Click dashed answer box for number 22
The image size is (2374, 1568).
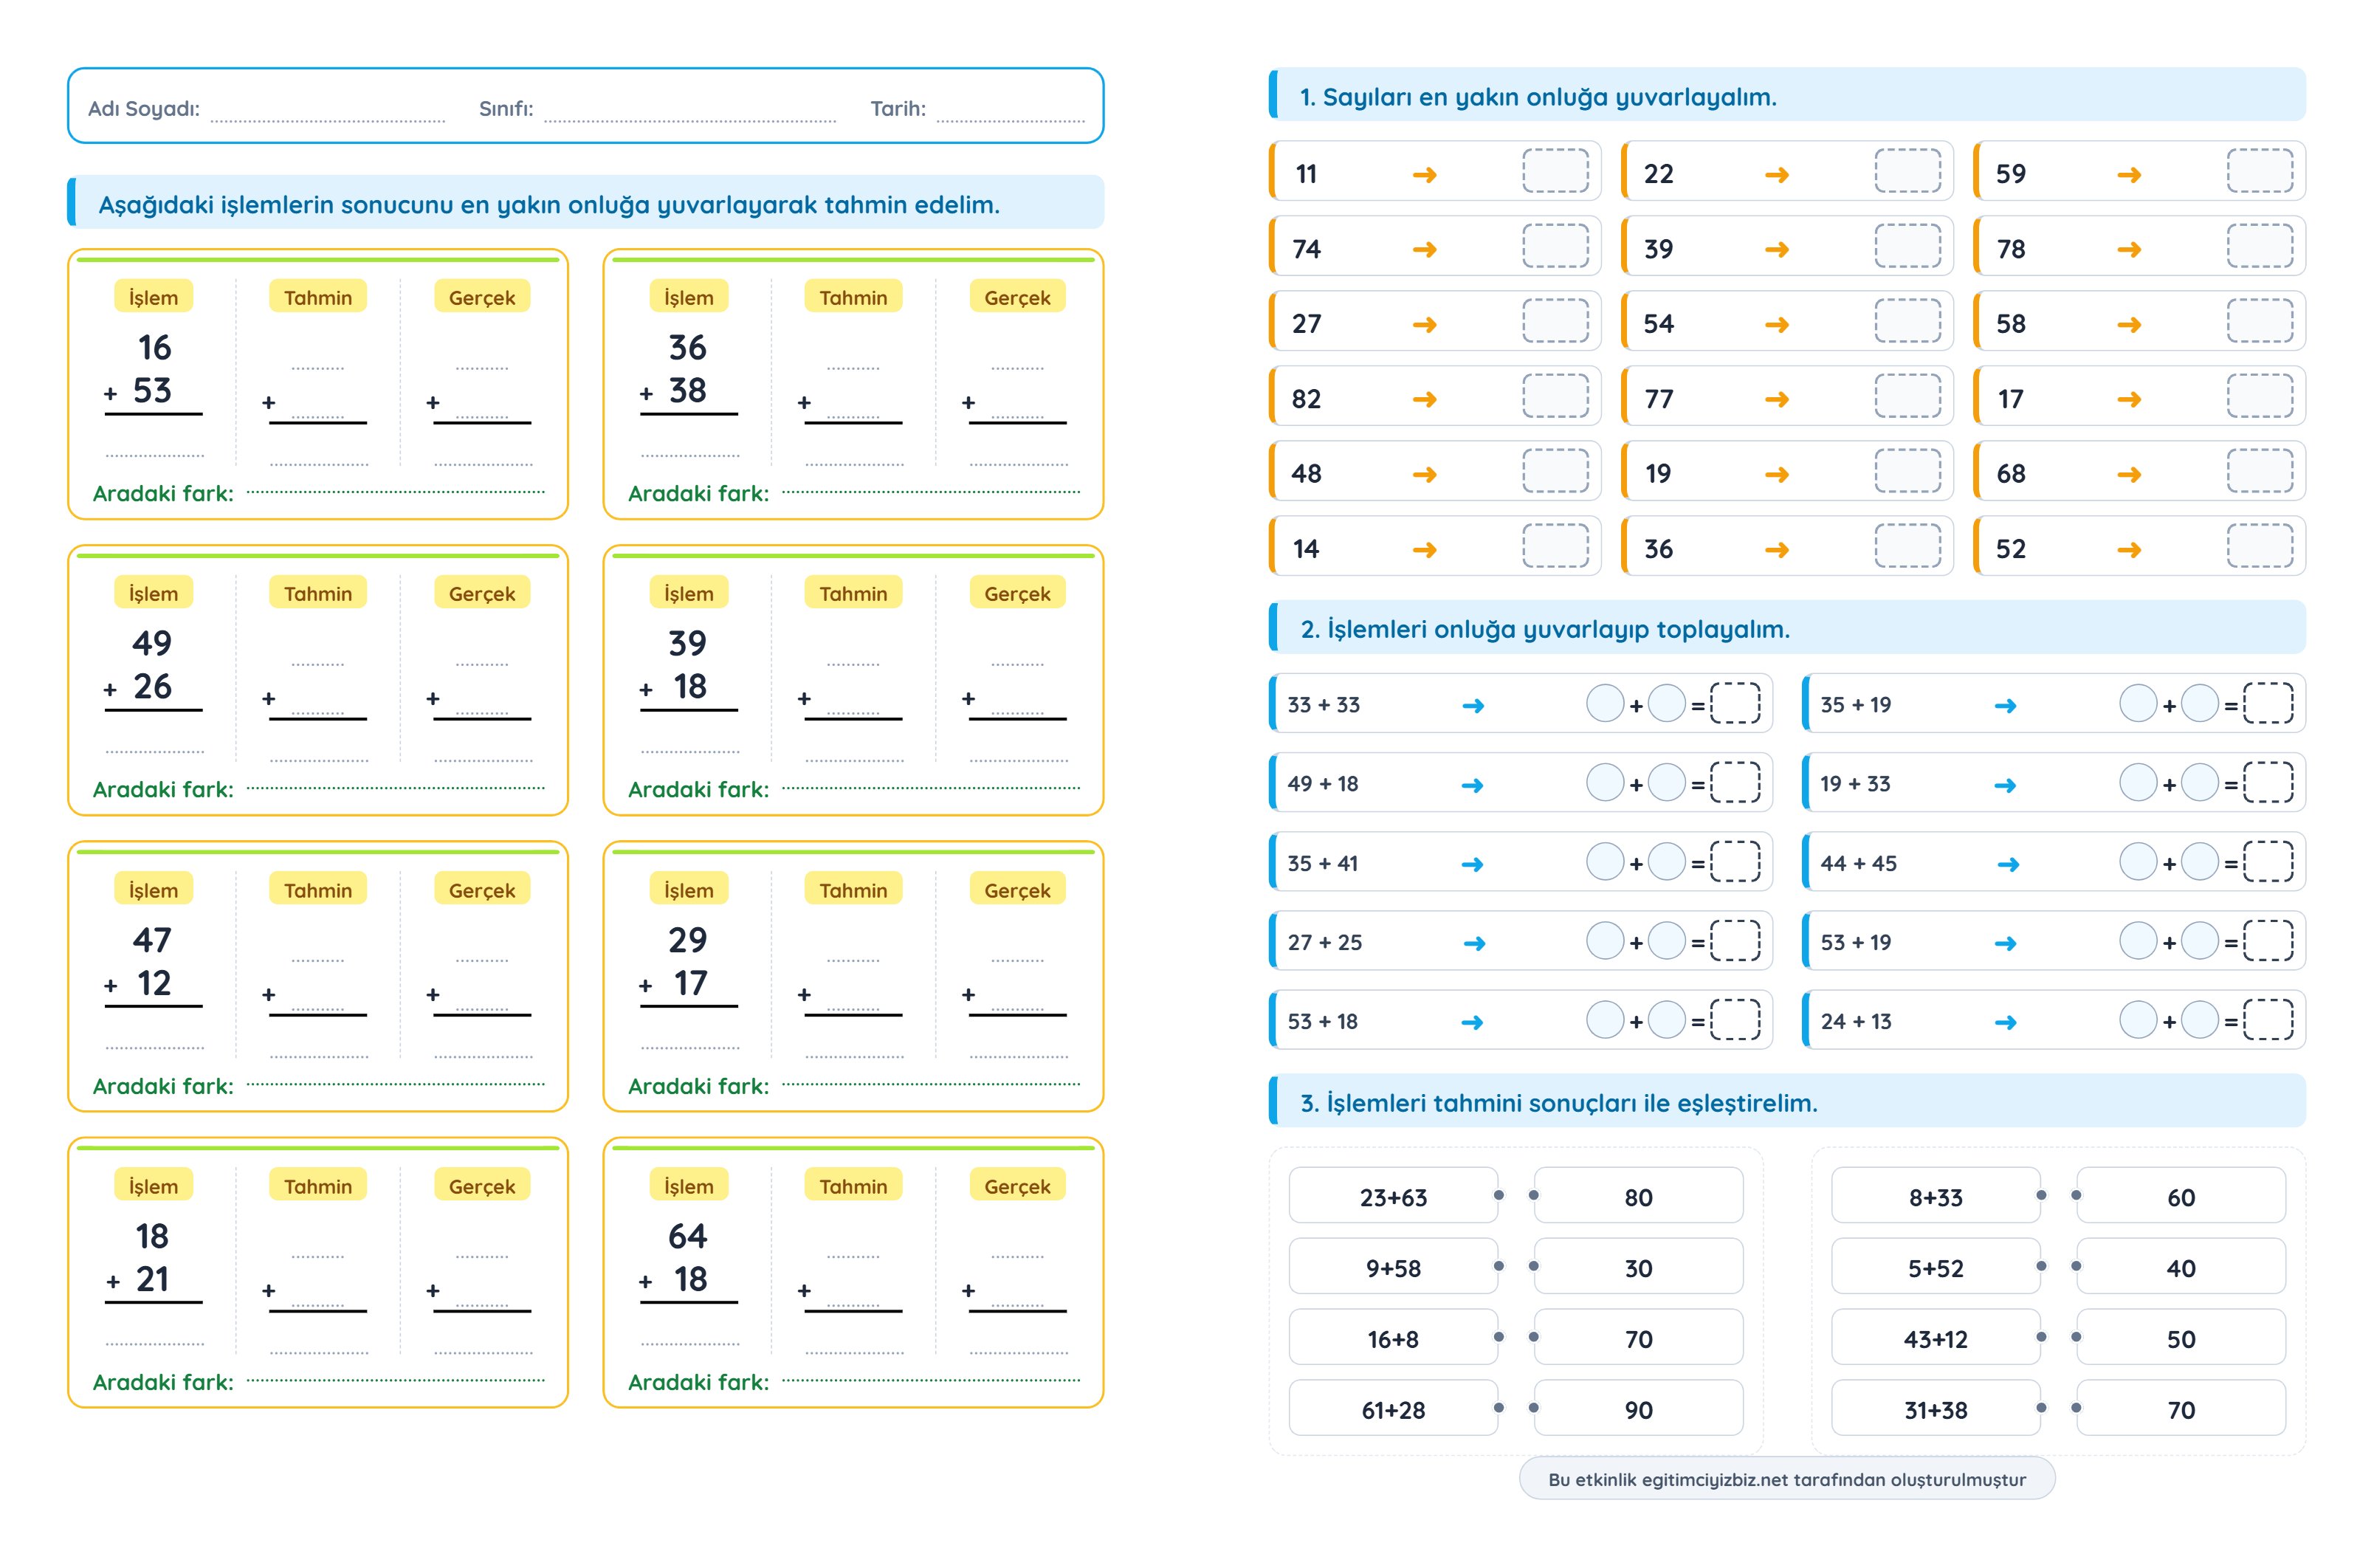[x=1907, y=171]
